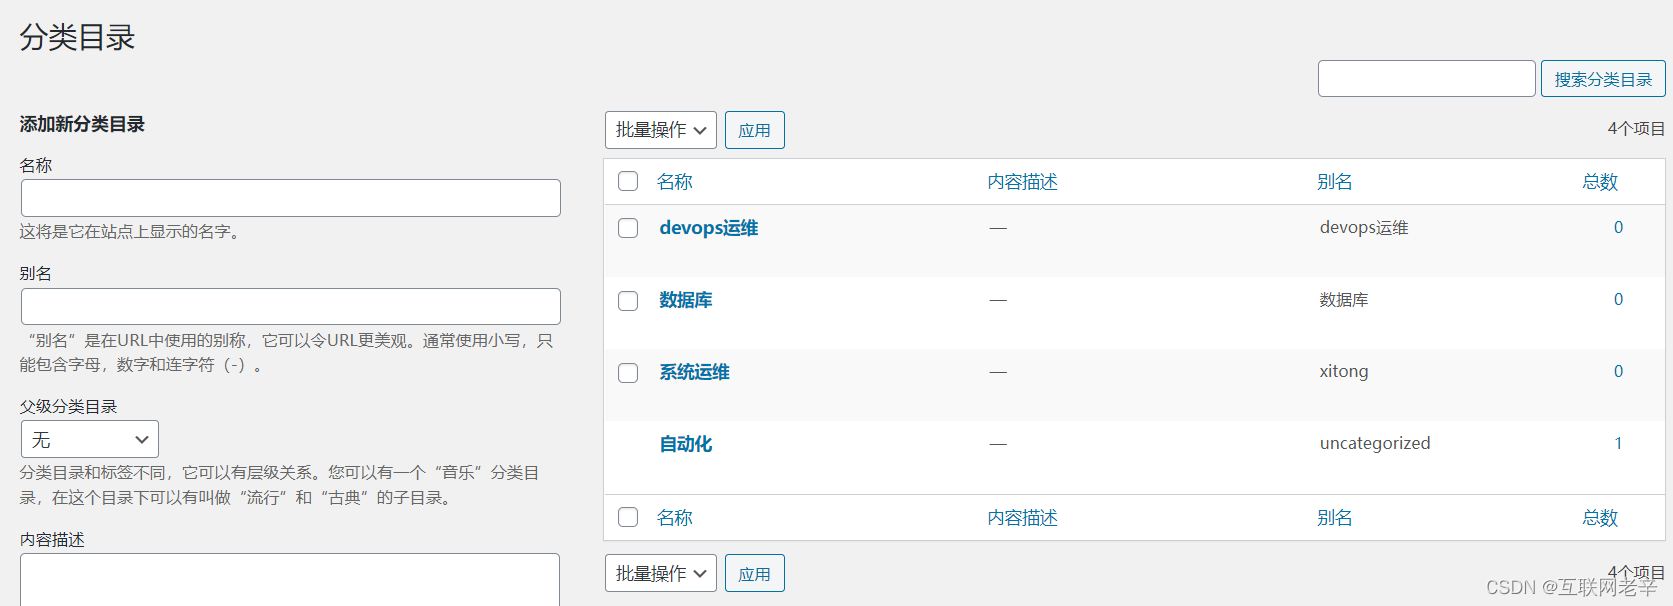Open the 自动化 category link
Viewport: 1673px width, 606px height.
coord(685,444)
